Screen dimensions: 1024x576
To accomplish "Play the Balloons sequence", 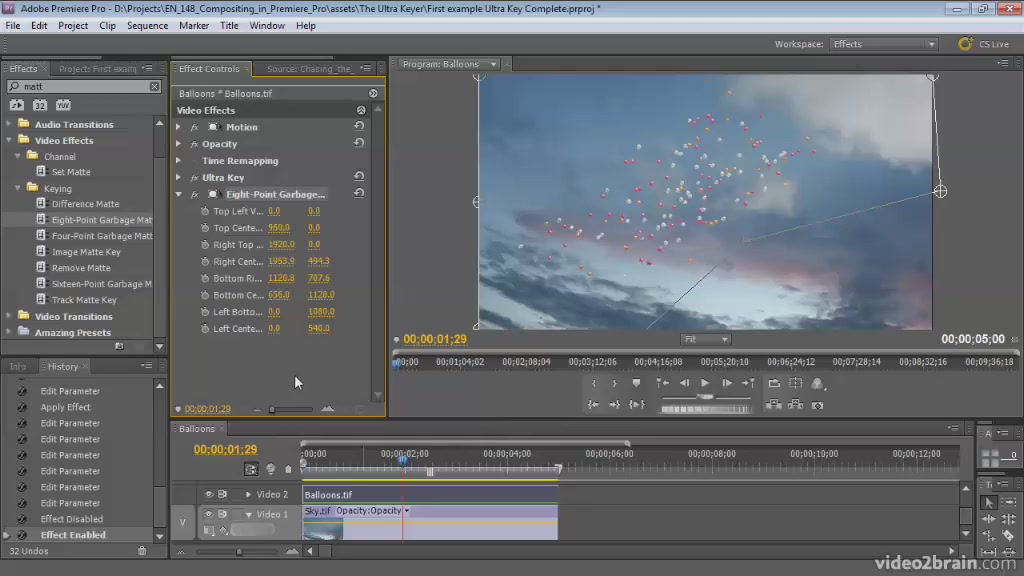I will [705, 383].
